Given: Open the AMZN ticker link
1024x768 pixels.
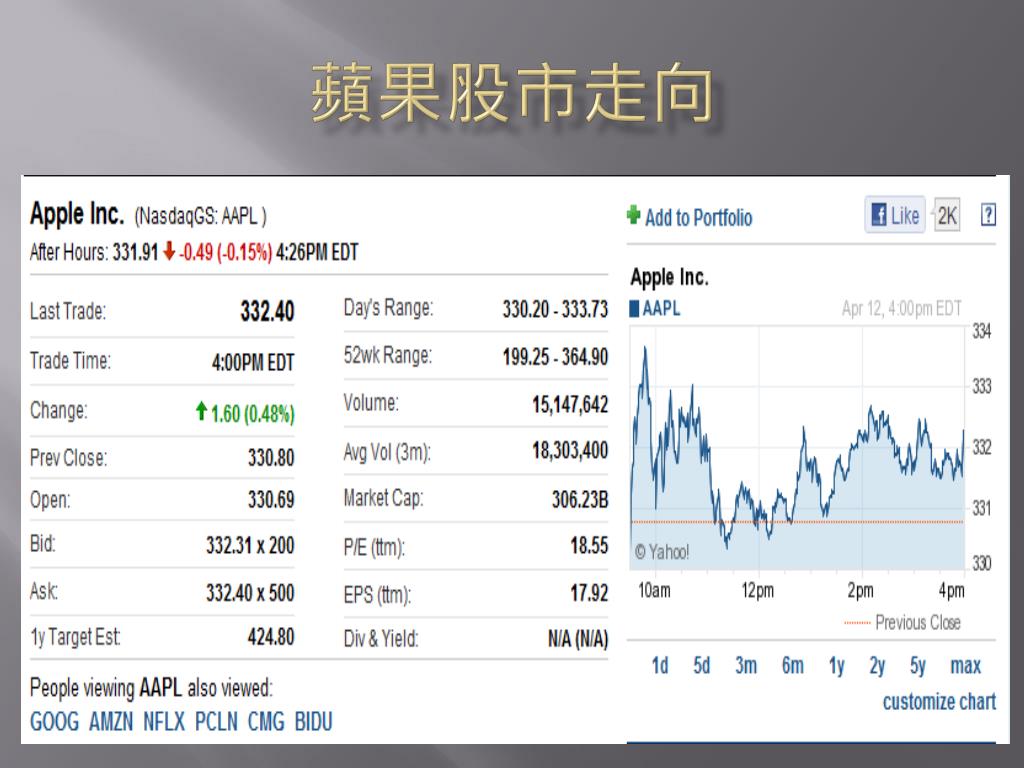Looking at the screenshot, I should 111,722.
